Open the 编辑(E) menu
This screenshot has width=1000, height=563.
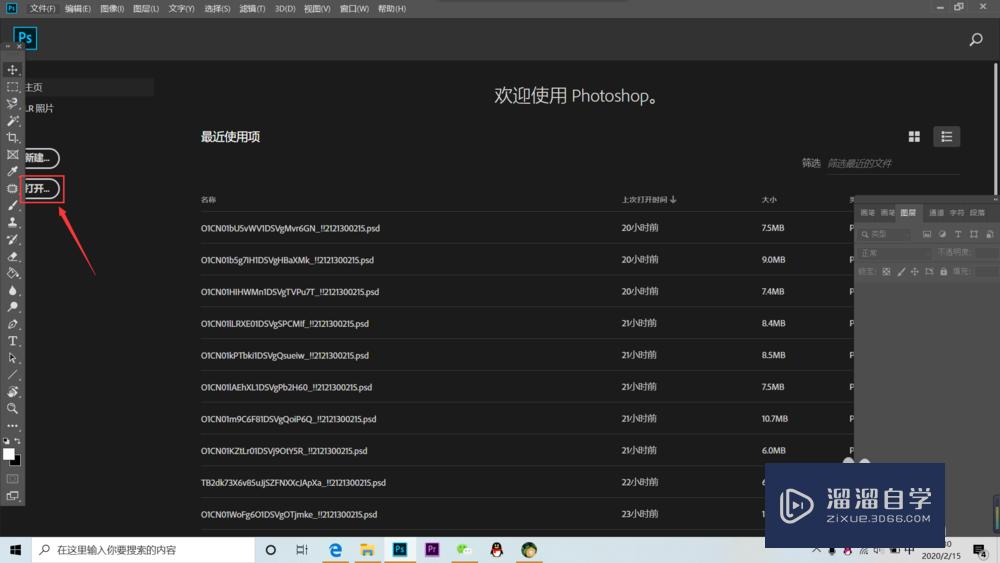78,8
